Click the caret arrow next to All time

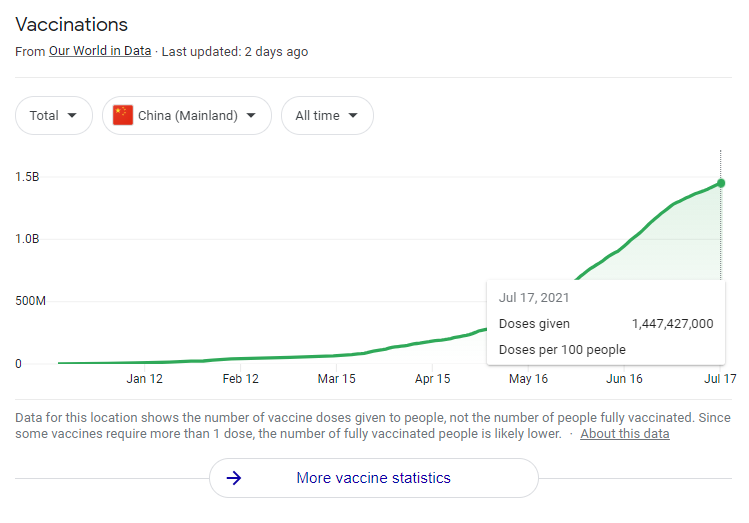click(353, 116)
